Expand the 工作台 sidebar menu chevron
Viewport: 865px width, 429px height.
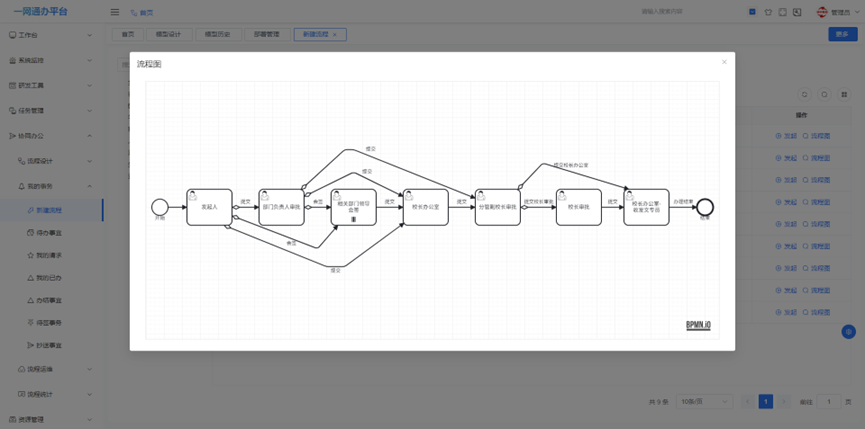[x=90, y=35]
